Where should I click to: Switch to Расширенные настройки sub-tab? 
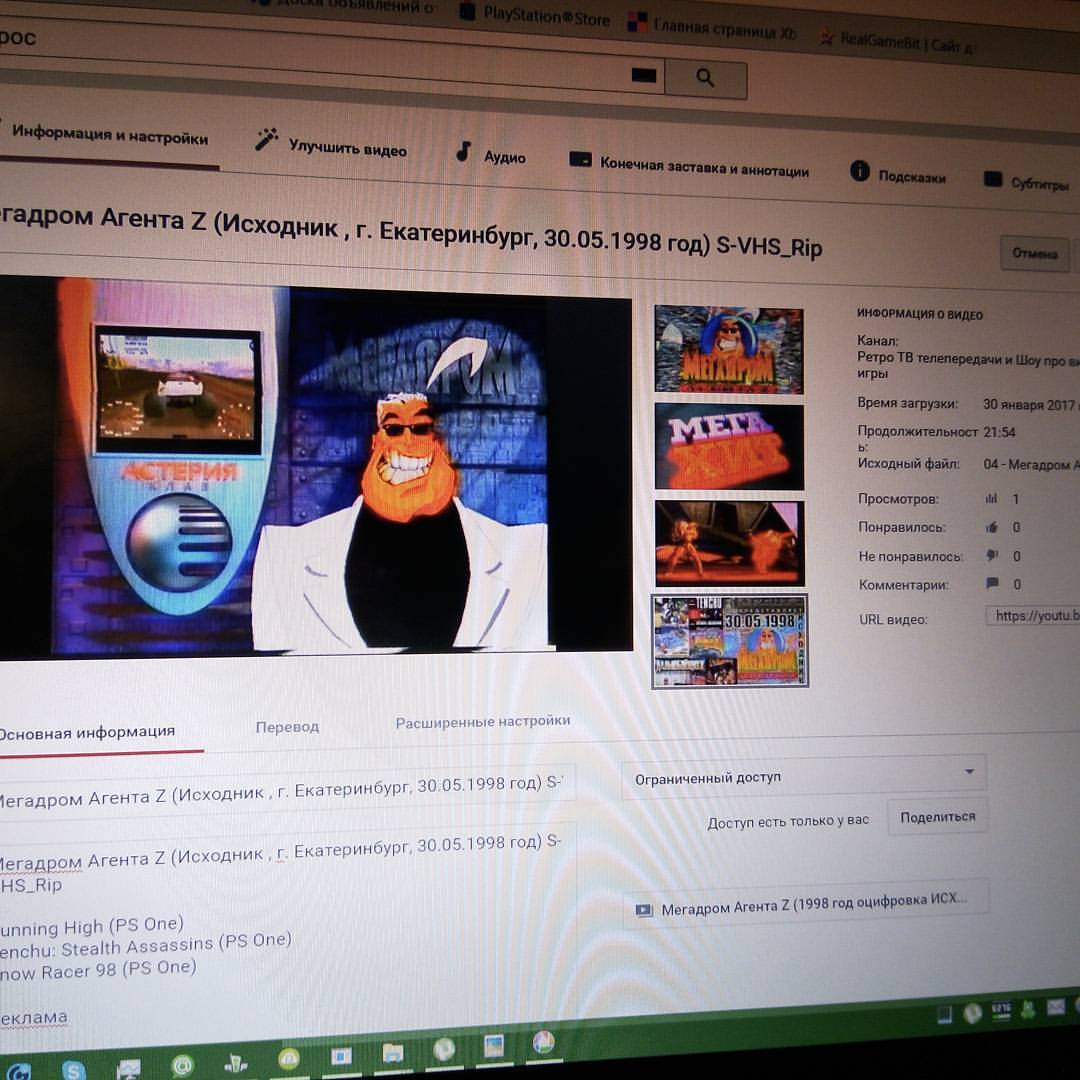click(483, 721)
